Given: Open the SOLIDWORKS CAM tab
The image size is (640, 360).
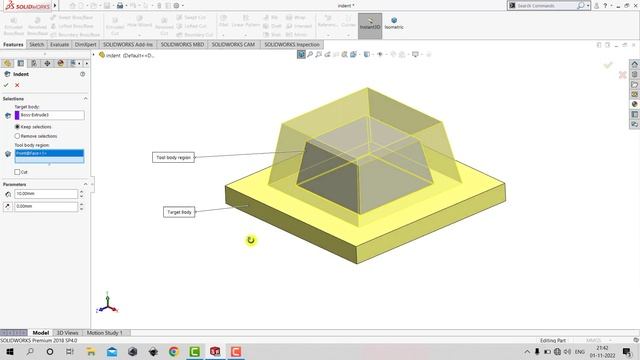Looking at the screenshot, I should 233,44.
